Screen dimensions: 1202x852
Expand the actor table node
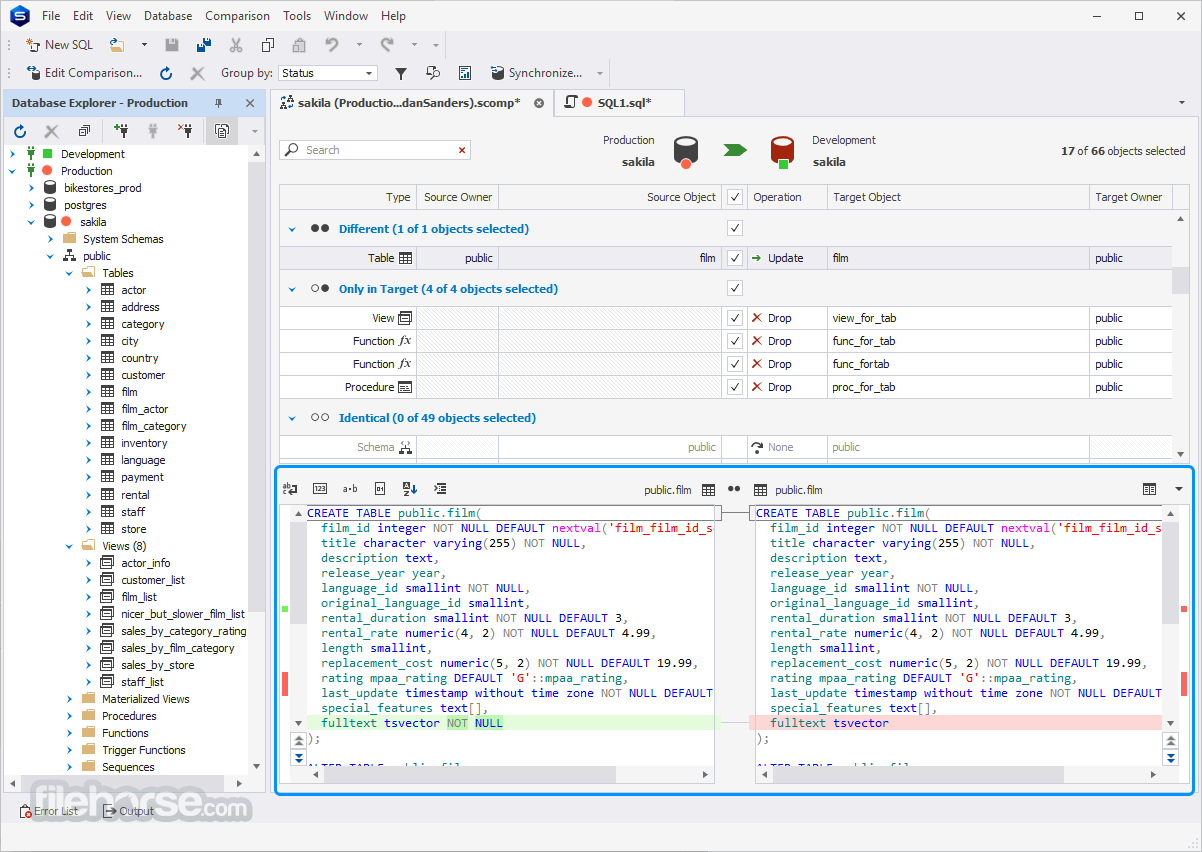click(x=88, y=290)
